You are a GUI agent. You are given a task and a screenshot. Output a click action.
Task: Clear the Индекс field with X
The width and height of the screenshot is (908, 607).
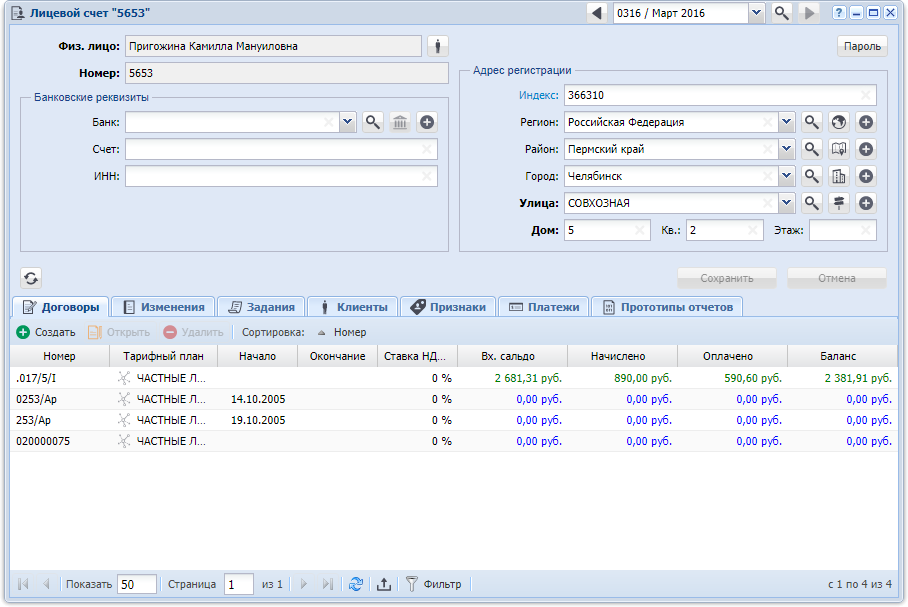pyautogui.click(x=865, y=96)
